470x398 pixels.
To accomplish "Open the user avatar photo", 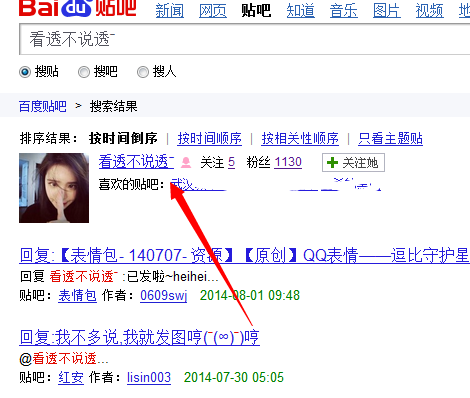I will (x=54, y=188).
